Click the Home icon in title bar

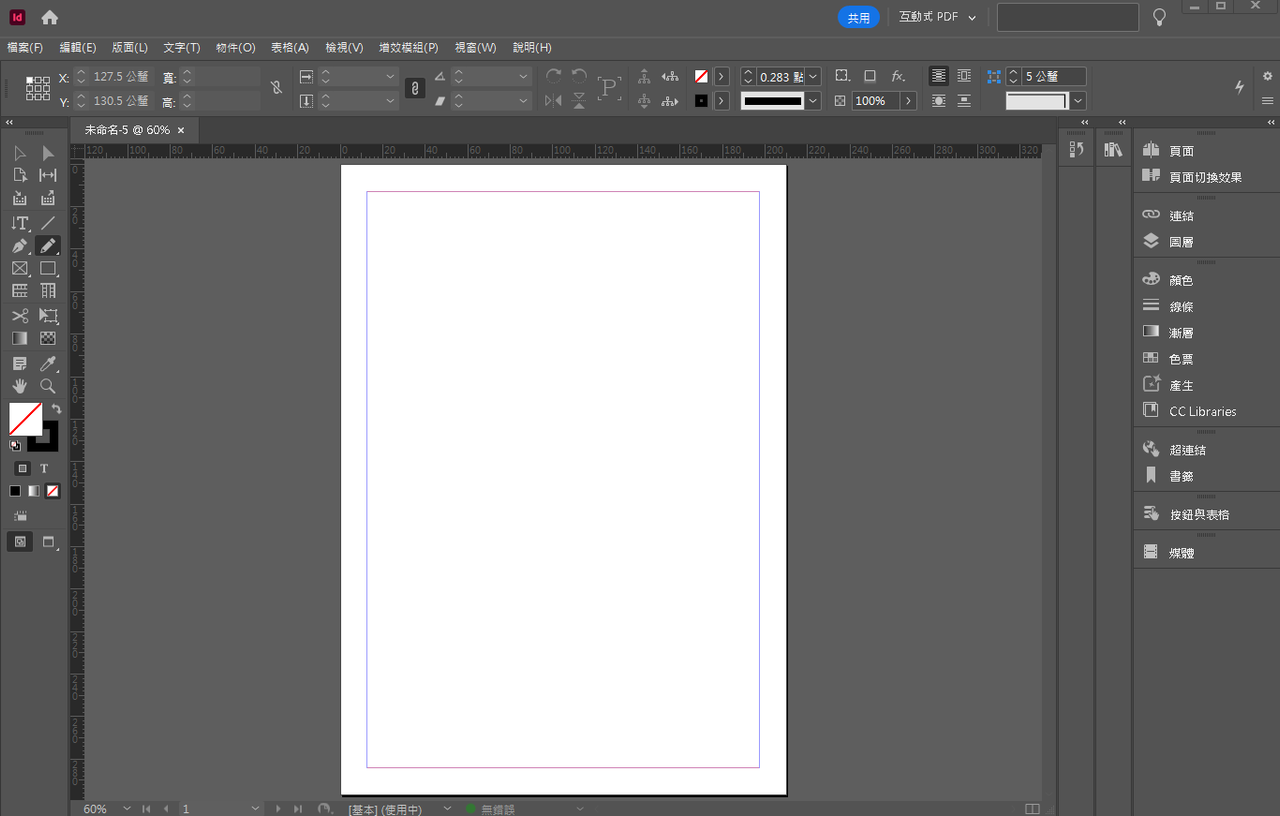click(x=49, y=17)
